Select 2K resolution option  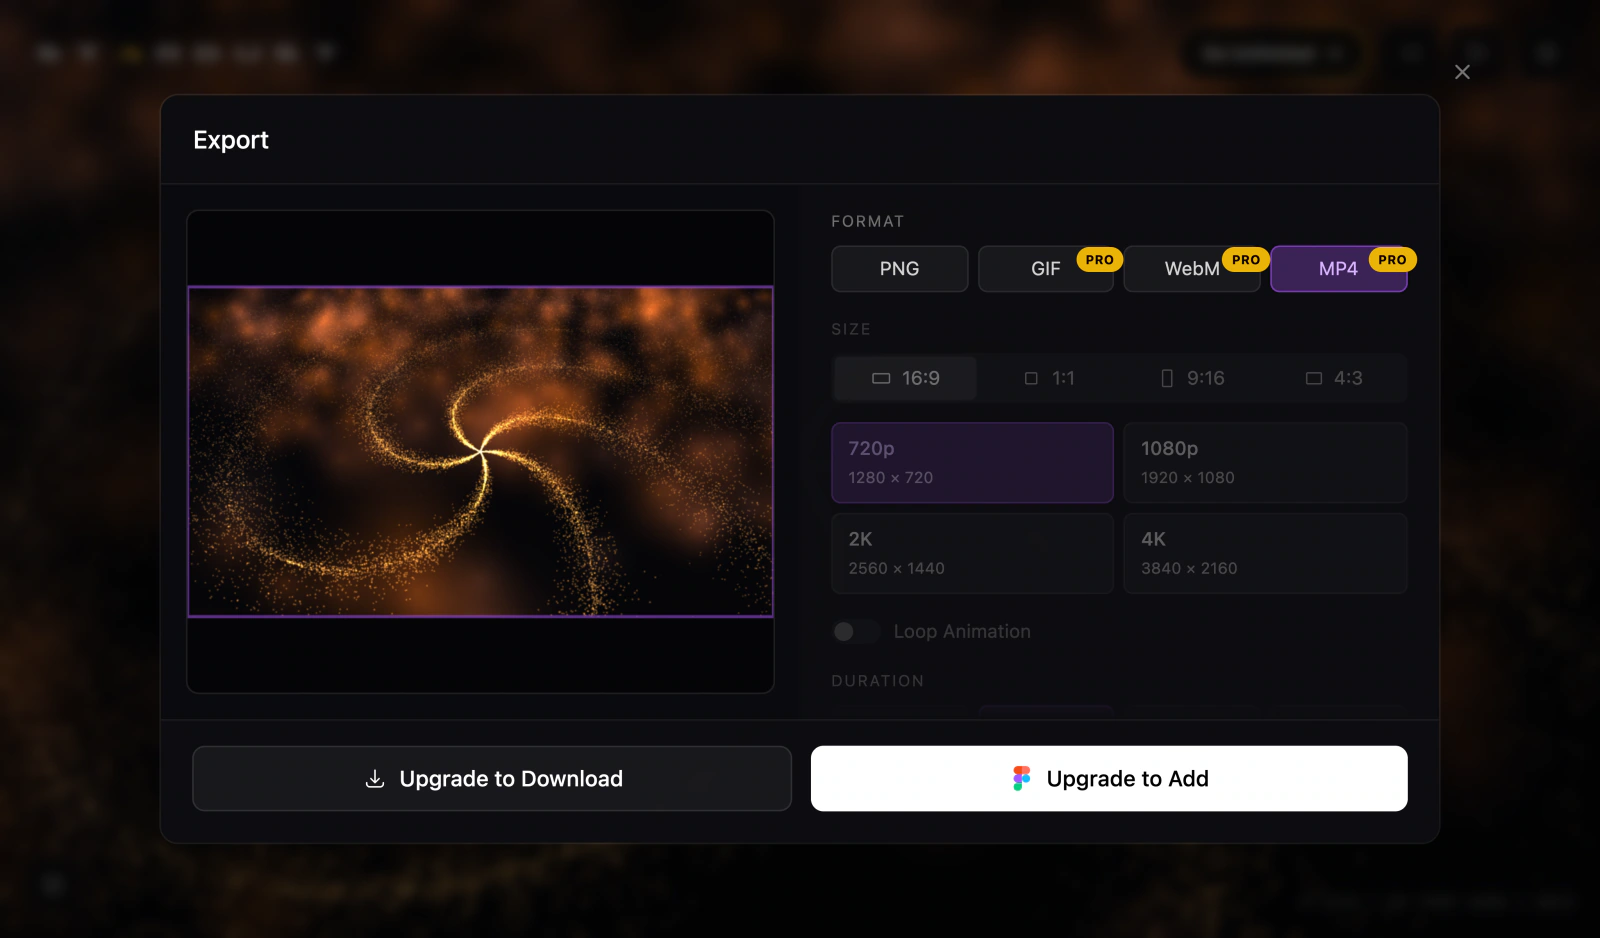pos(972,553)
